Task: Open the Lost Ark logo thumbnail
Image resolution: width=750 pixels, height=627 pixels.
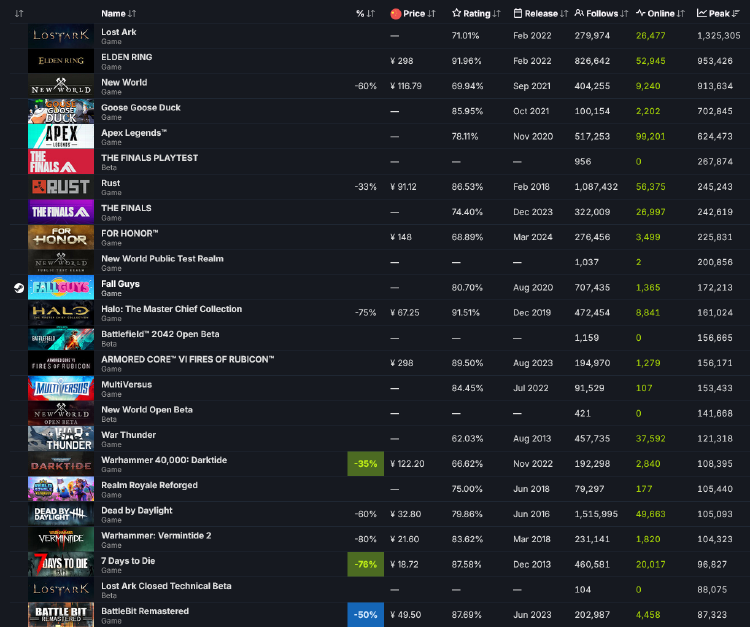Action: tap(61, 35)
